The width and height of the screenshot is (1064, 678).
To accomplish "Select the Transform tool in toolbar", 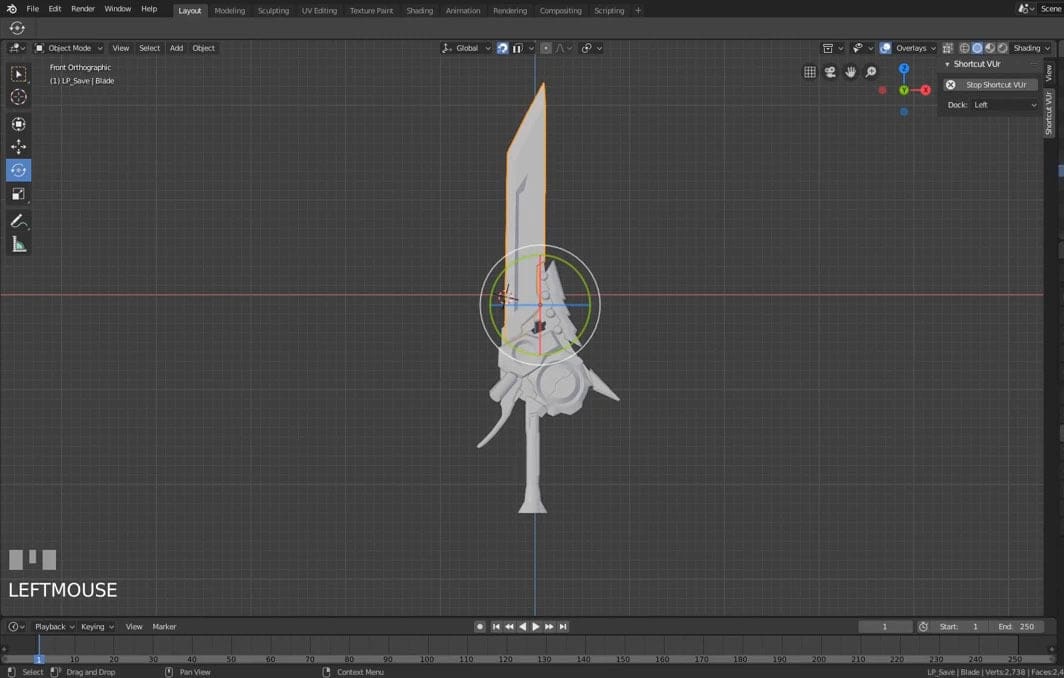I will pyautogui.click(x=18, y=124).
